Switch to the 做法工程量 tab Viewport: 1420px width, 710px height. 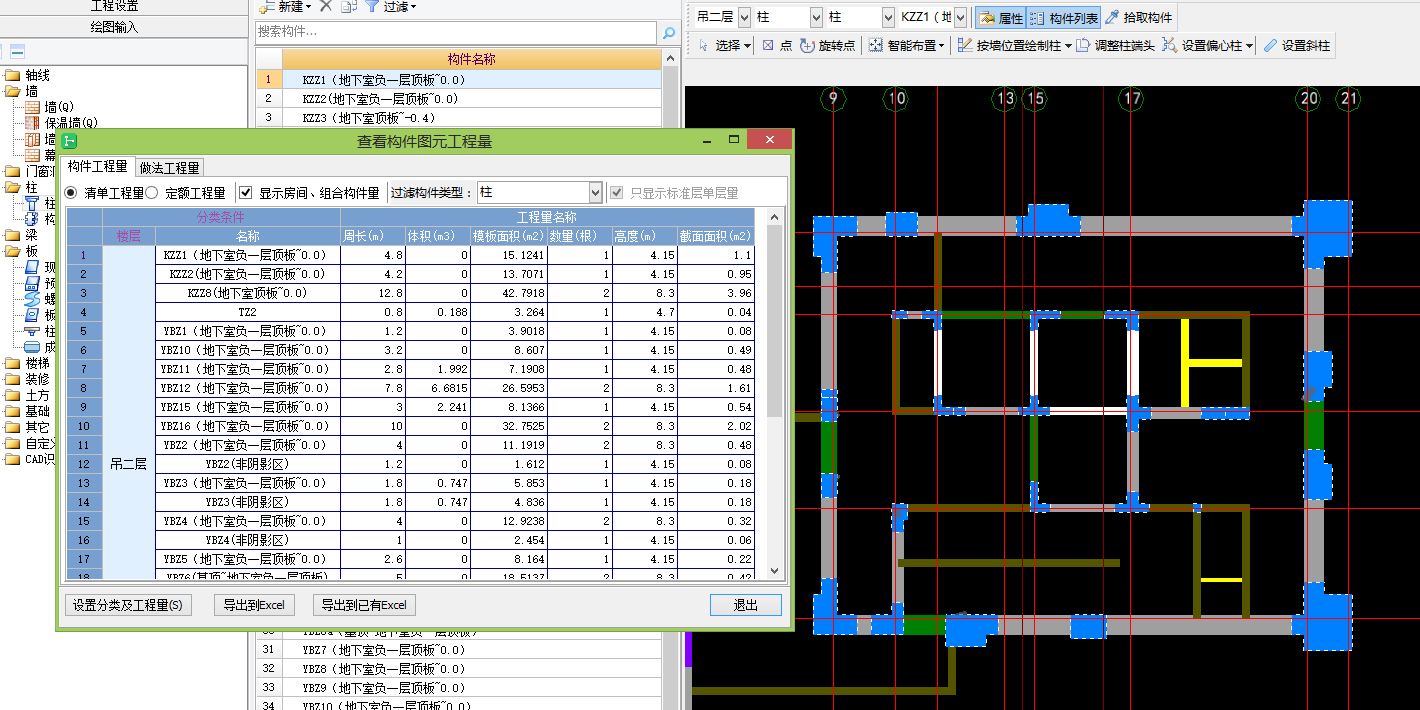(x=170, y=167)
